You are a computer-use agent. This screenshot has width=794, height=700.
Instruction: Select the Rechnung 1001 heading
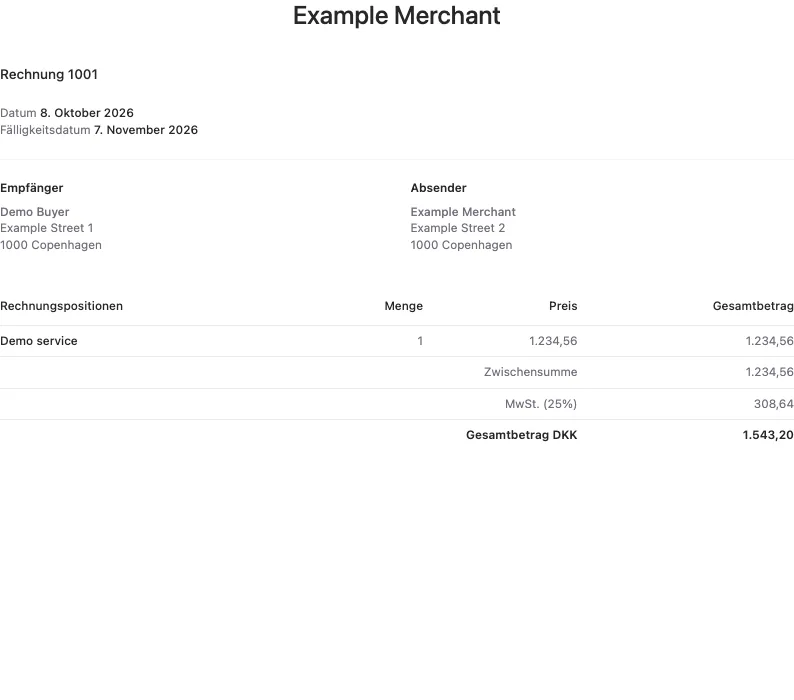49,74
